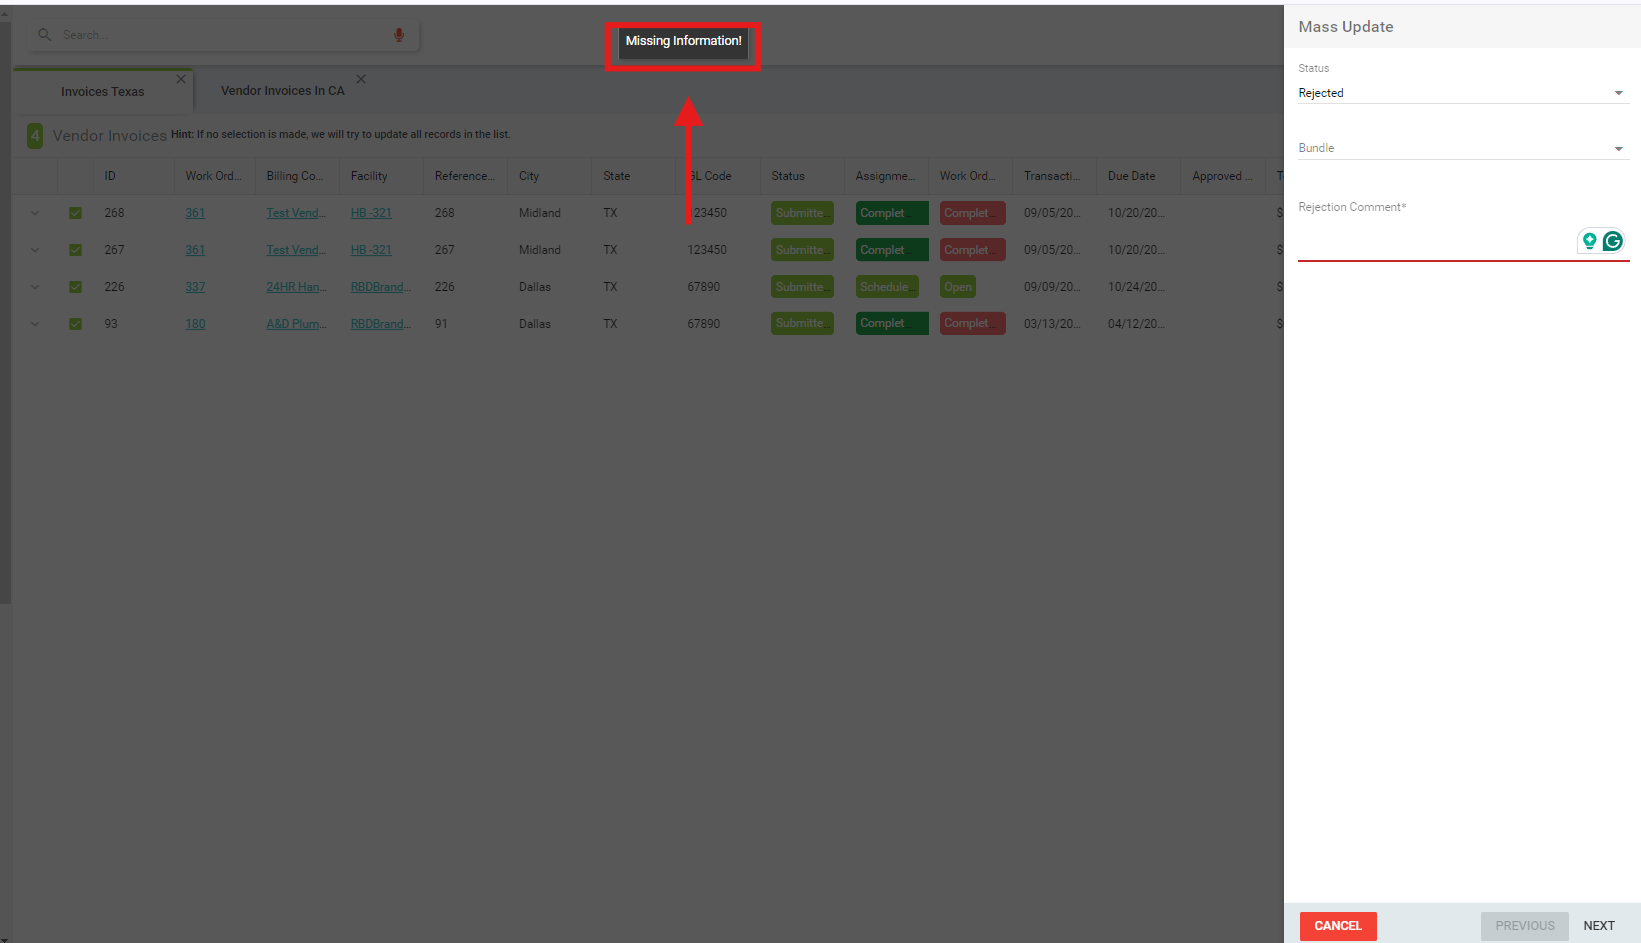This screenshot has height=943, width=1641.
Task: Open the Bundle dropdown
Action: coord(1462,148)
